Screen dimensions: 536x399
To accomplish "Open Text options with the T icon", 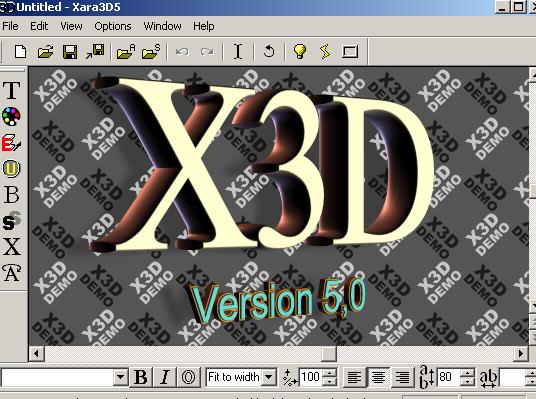I will tap(12, 90).
